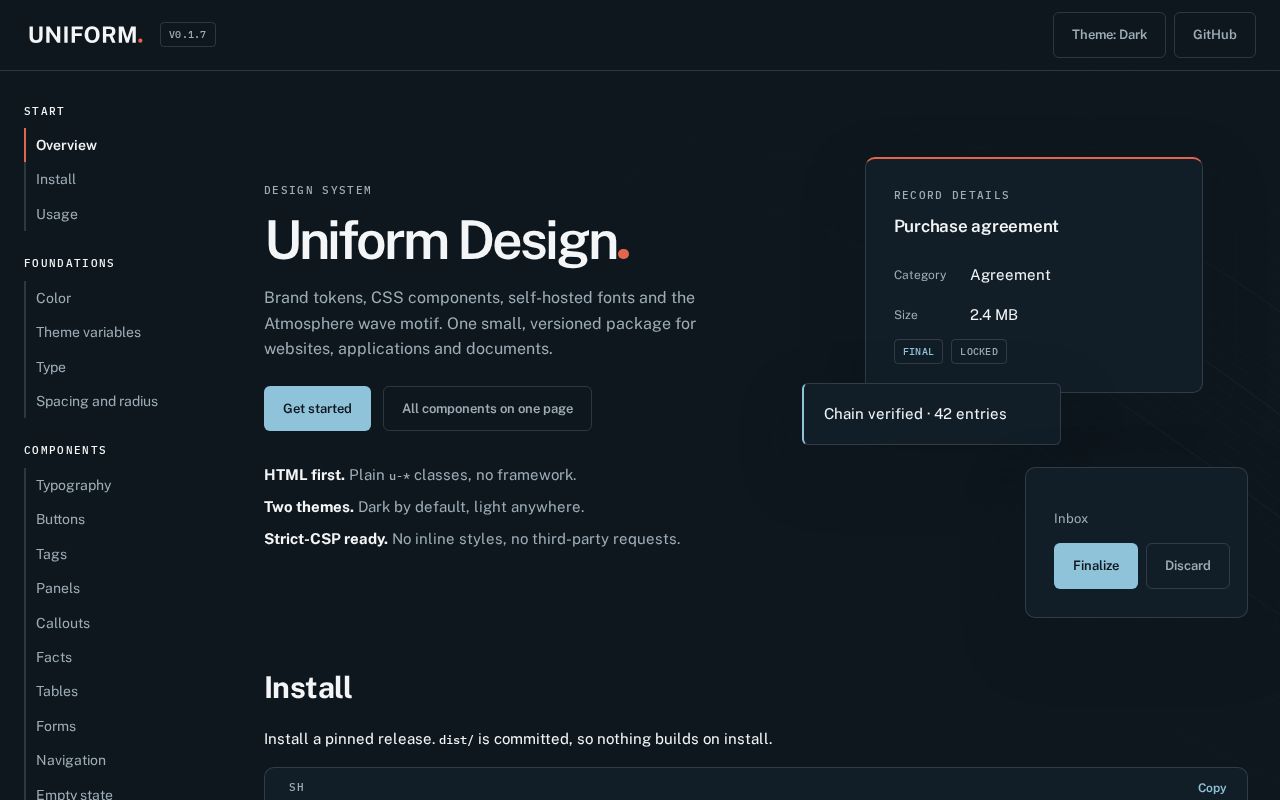Click the v0.1.7 version badge
Image resolution: width=1280 pixels, height=800 pixels.
(188, 35)
